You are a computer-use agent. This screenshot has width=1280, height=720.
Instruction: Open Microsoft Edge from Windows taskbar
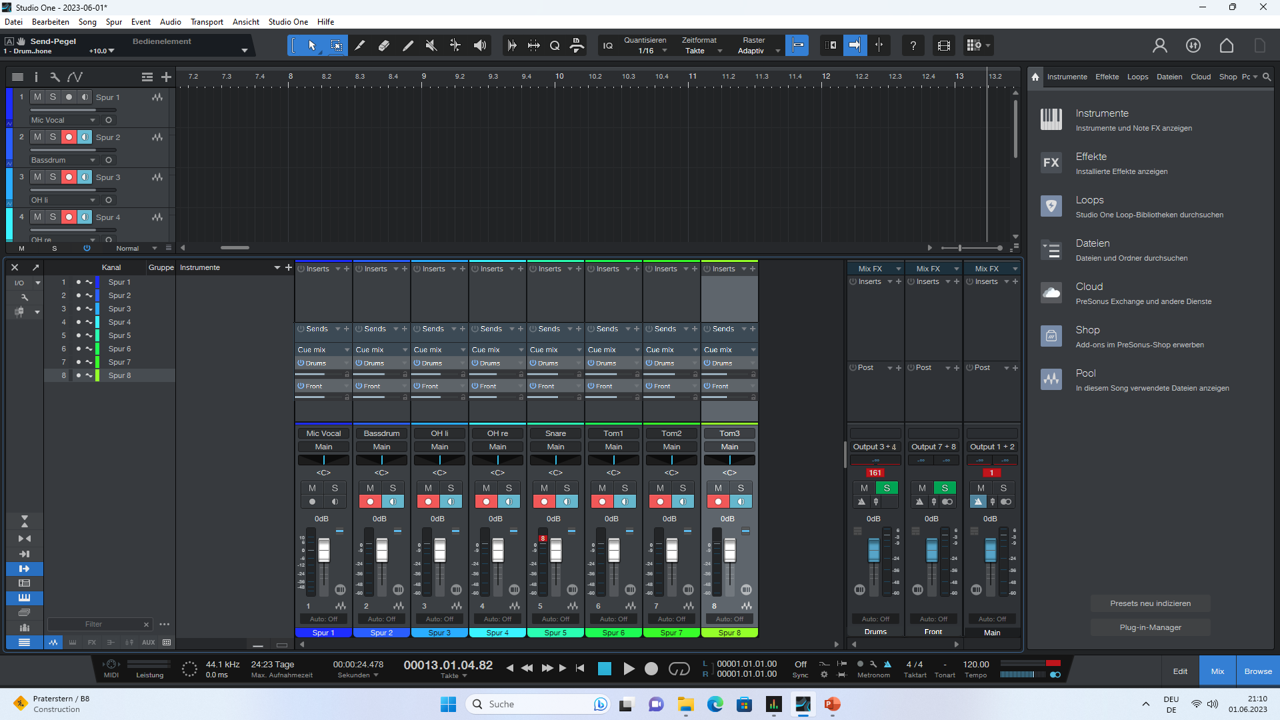715,704
